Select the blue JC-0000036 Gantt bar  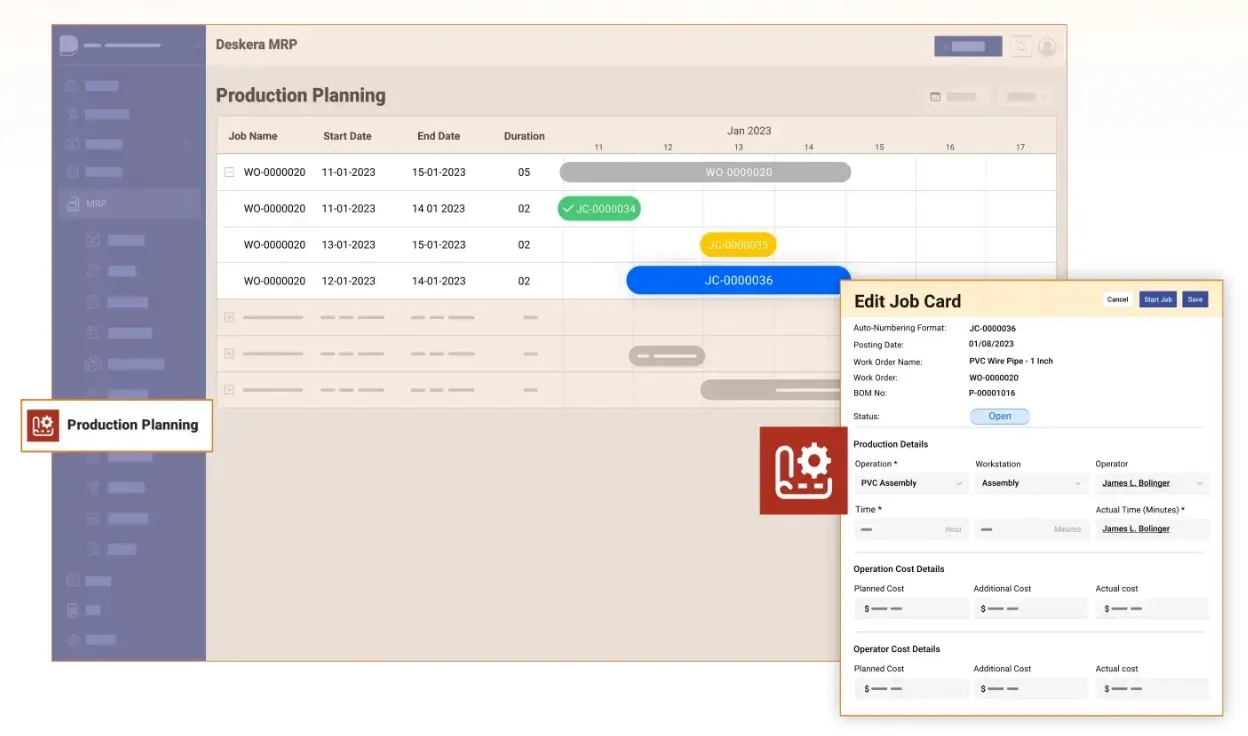coord(738,280)
